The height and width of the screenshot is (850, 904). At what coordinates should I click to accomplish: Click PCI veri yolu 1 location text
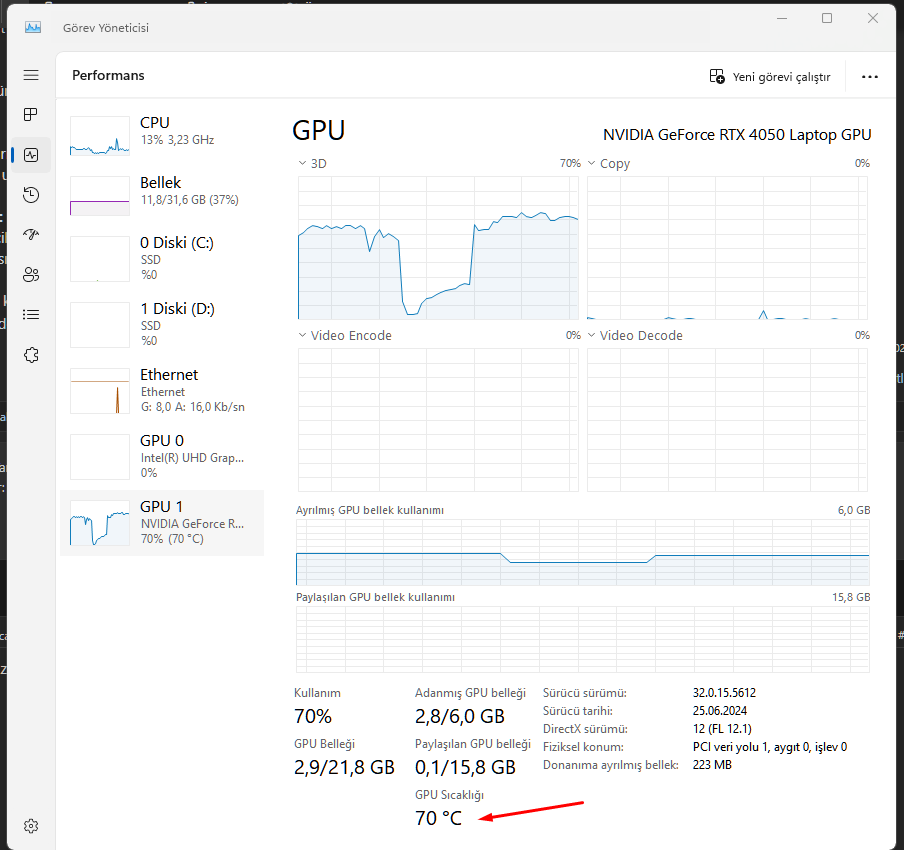[x=770, y=747]
